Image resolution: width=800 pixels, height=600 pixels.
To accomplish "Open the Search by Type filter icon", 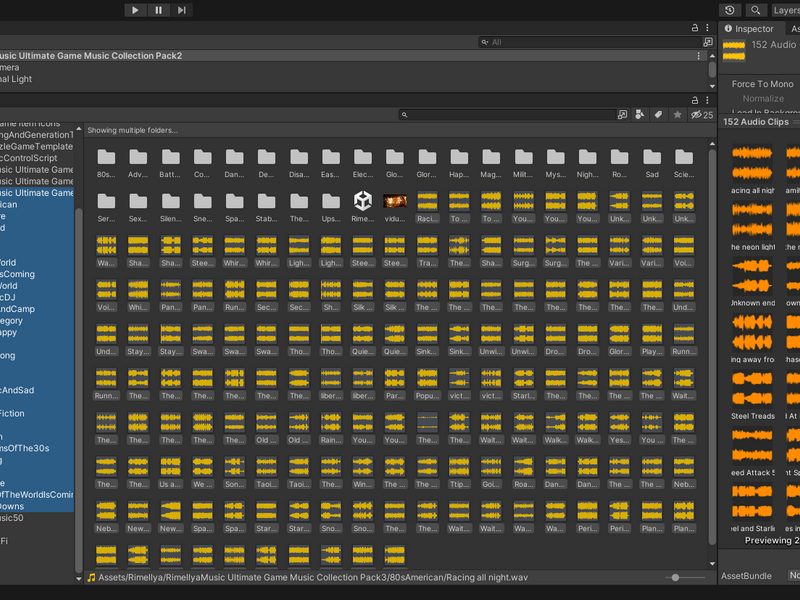I will 640,115.
